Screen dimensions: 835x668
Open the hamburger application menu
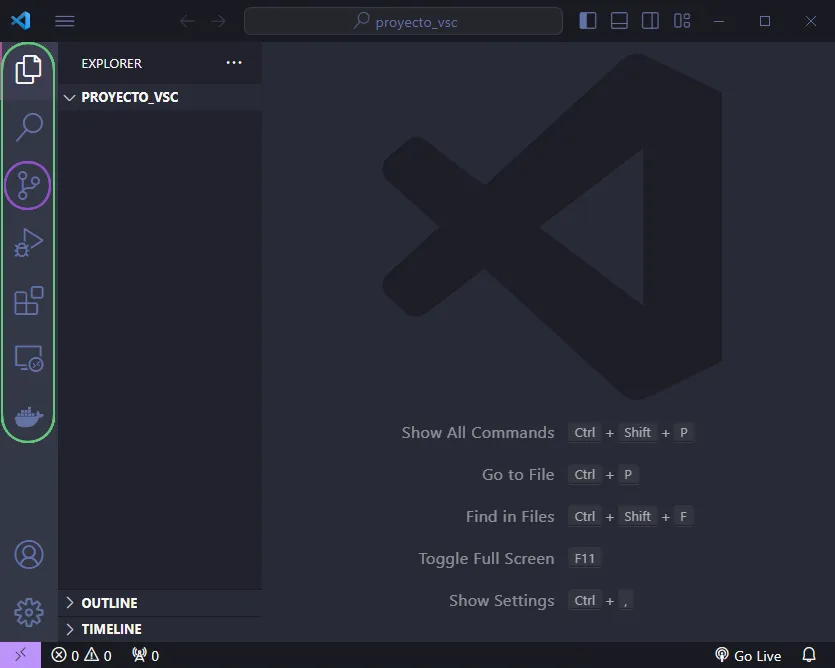(x=64, y=21)
